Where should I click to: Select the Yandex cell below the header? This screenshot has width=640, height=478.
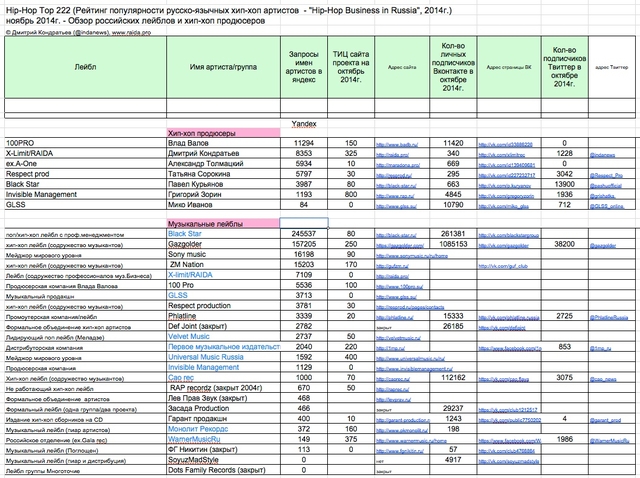tap(302, 122)
